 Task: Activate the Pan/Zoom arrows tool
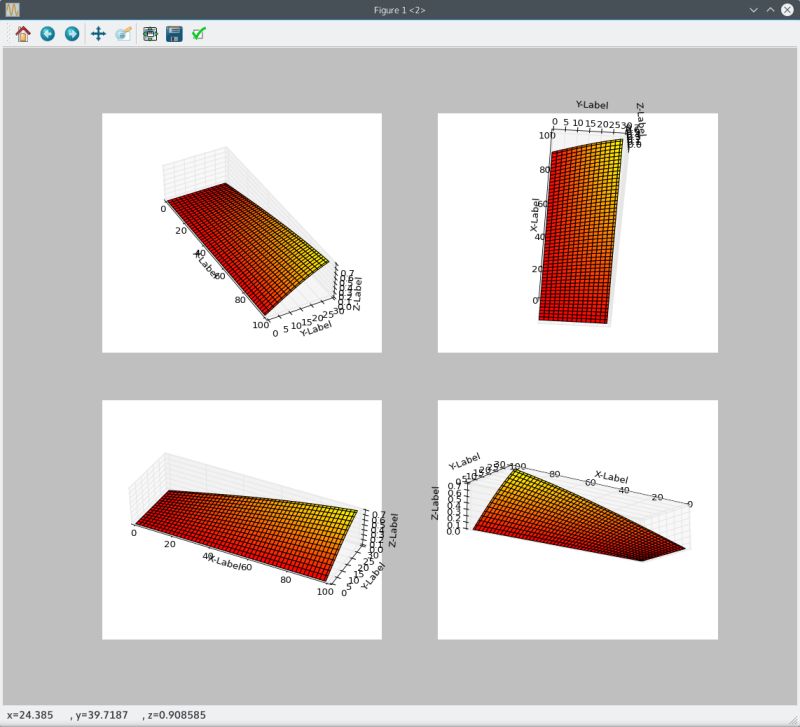click(x=96, y=33)
